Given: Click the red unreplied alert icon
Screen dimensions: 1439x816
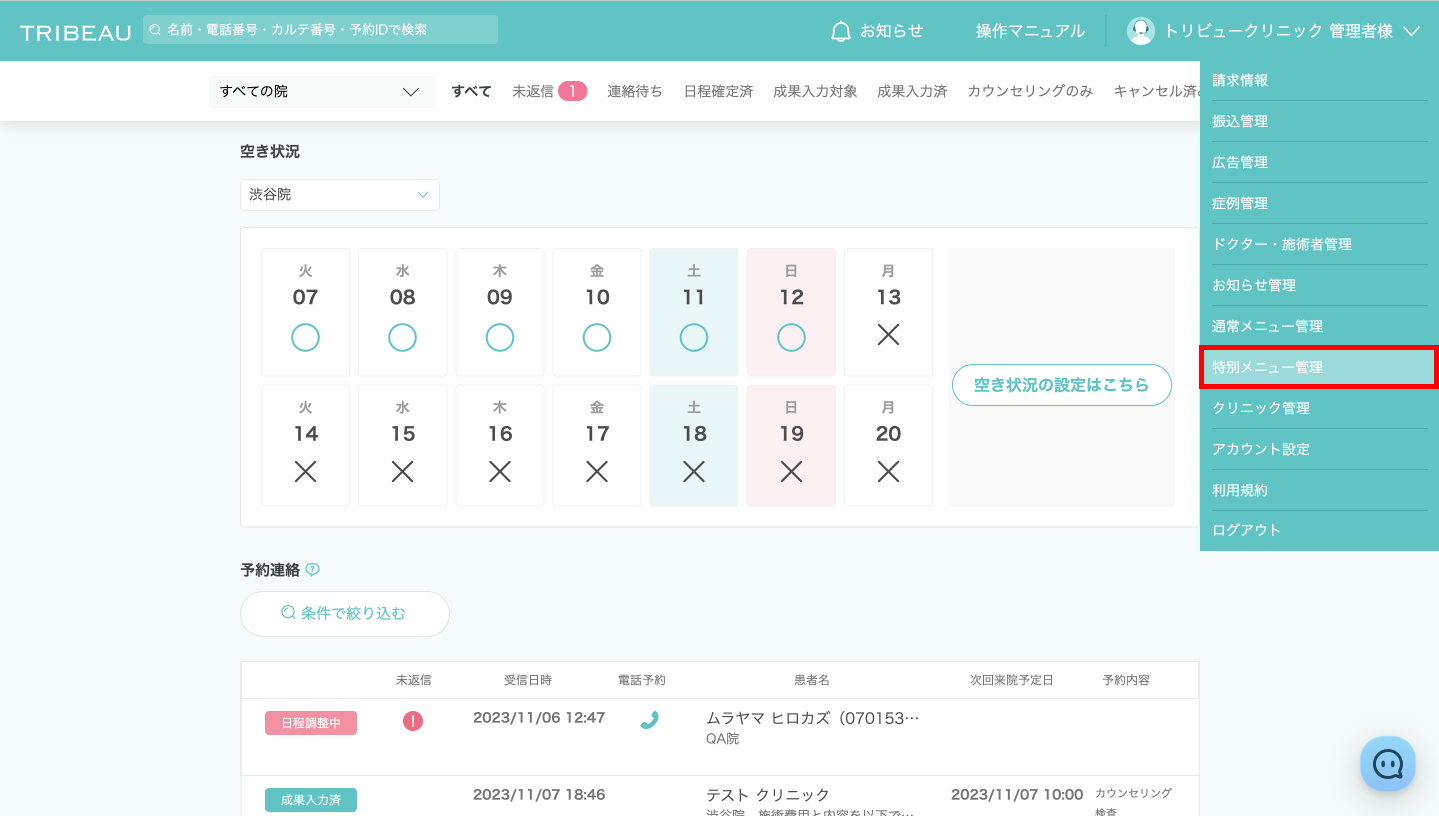Looking at the screenshot, I should click(413, 721).
